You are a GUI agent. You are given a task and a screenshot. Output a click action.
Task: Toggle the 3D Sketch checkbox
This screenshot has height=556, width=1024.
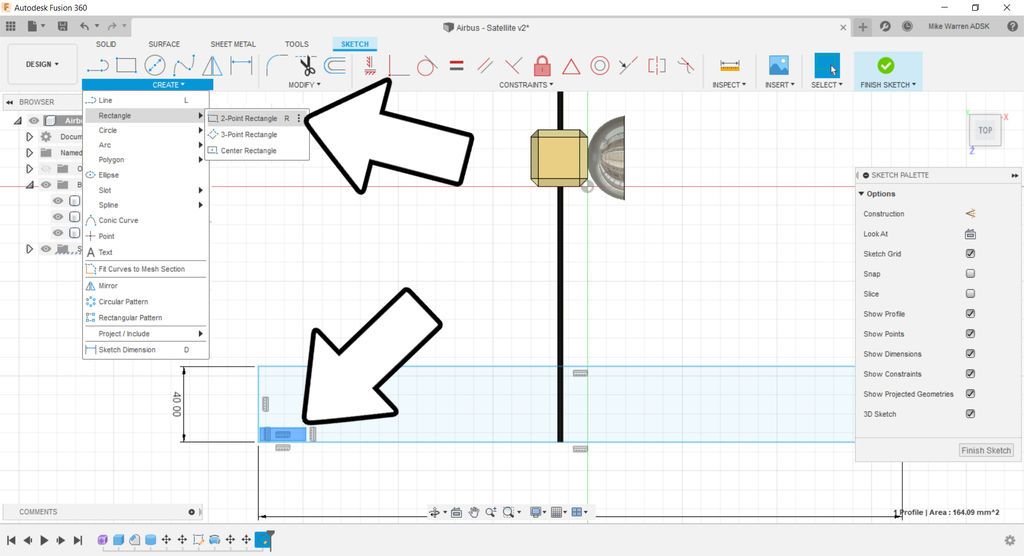coord(970,414)
